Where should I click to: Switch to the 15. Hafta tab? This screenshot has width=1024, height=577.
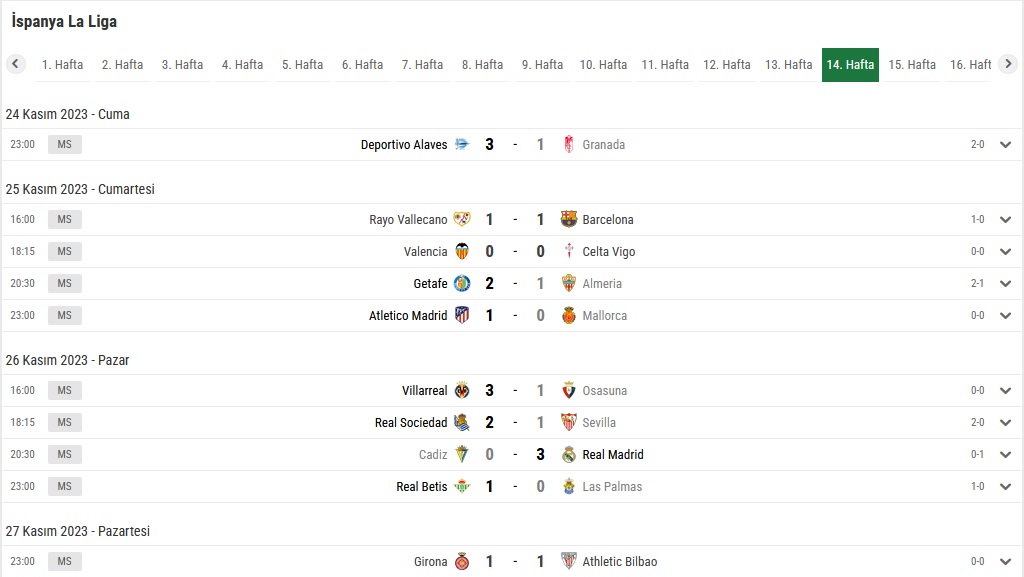(912, 65)
